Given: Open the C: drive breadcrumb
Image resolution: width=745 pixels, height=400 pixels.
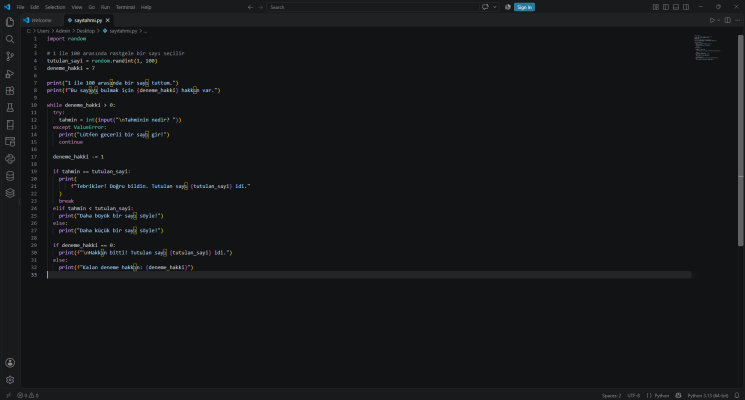Looking at the screenshot, I should pos(29,31).
